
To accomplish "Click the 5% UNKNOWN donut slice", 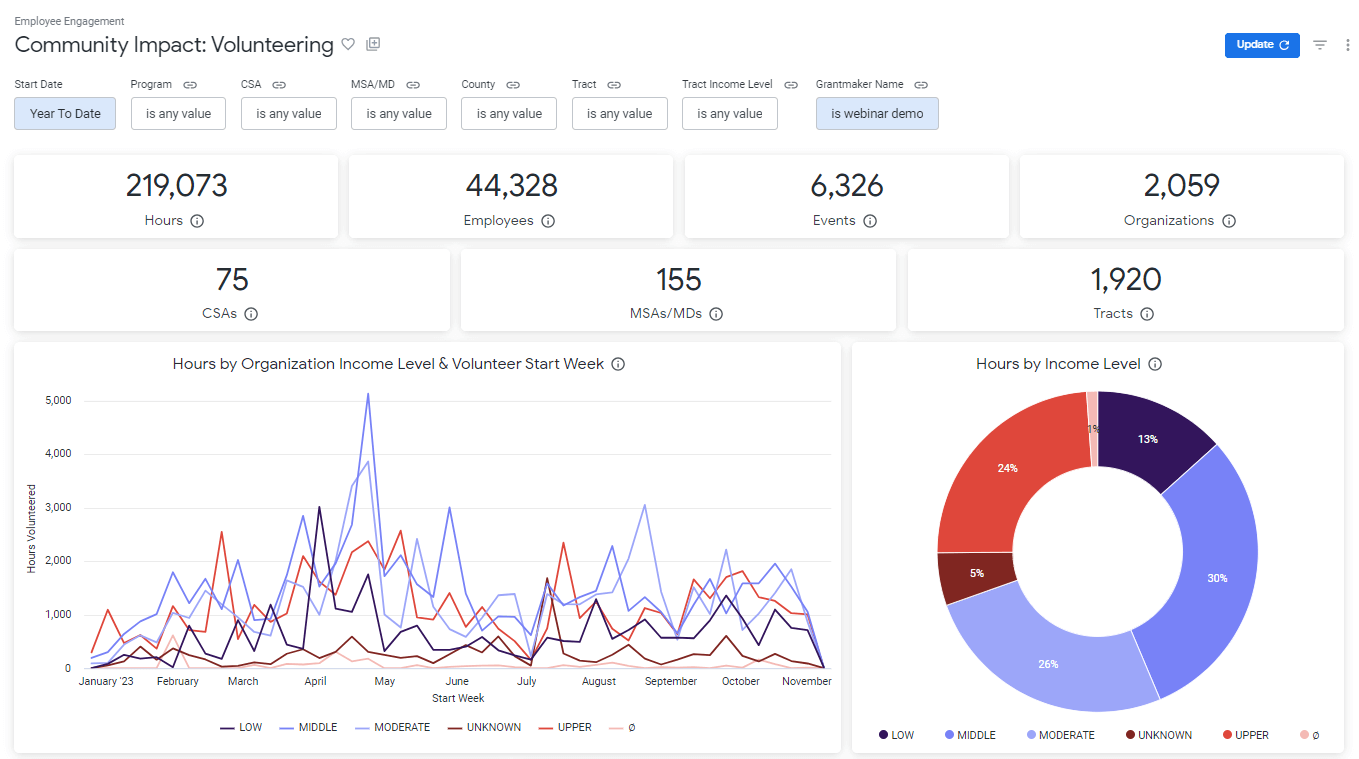I will (x=976, y=573).
